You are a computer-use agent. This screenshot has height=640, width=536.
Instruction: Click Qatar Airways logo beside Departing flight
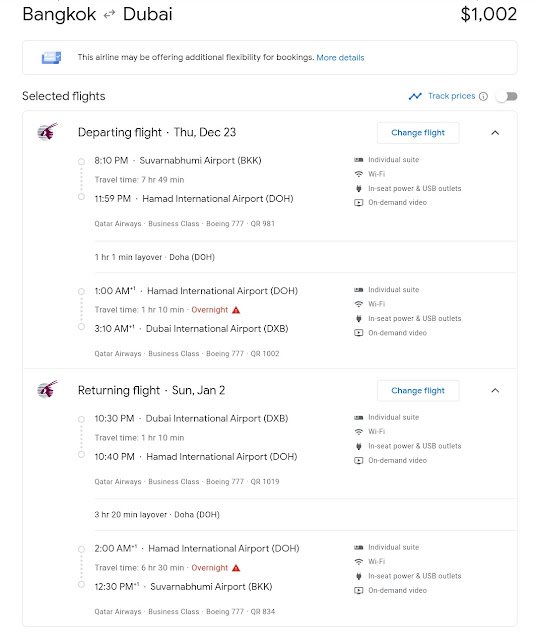47,131
